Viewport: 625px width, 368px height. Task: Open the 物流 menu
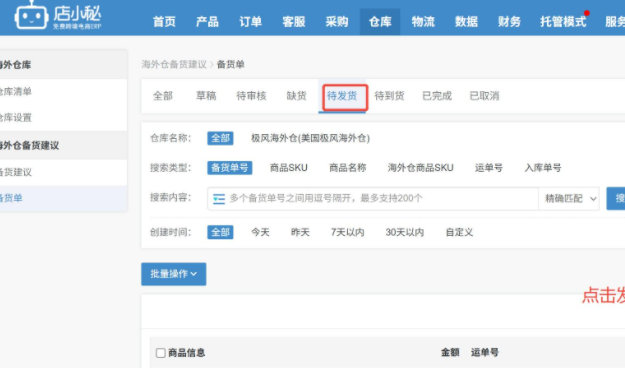423,22
